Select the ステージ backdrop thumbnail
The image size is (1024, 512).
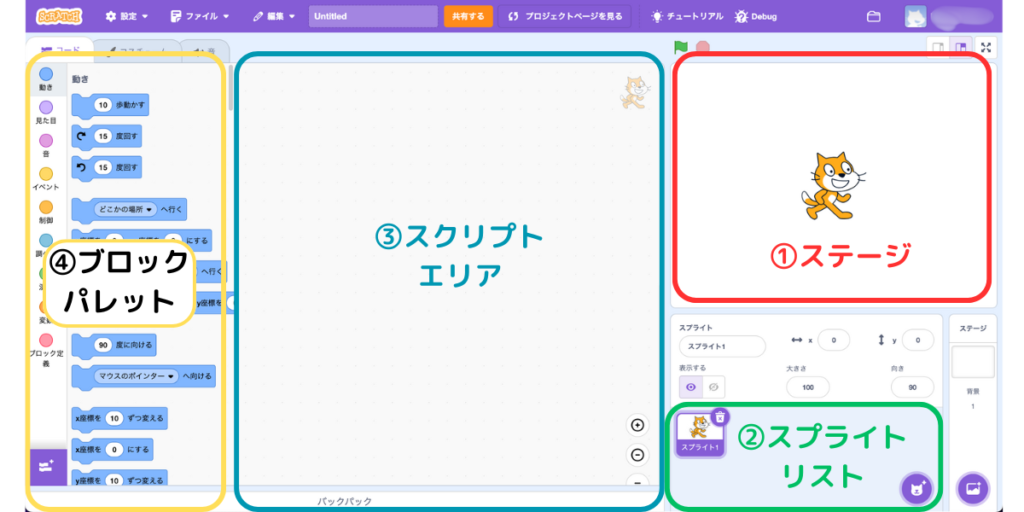(x=973, y=362)
